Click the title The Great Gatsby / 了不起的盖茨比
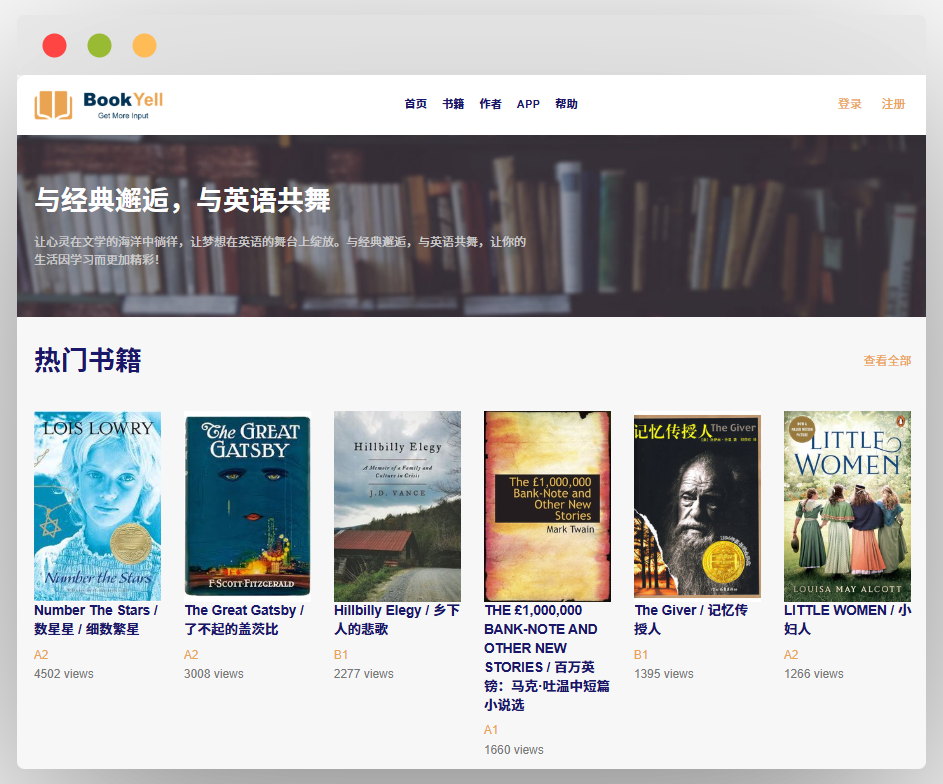The width and height of the screenshot is (943, 784). (244, 620)
